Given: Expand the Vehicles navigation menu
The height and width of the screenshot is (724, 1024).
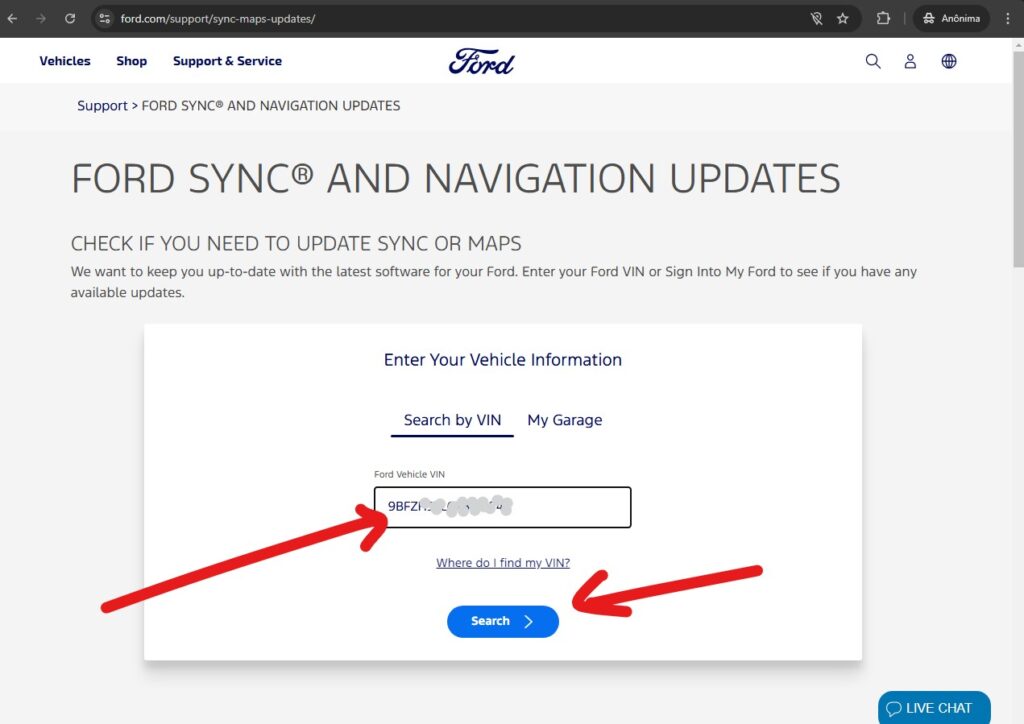Looking at the screenshot, I should click(64, 61).
